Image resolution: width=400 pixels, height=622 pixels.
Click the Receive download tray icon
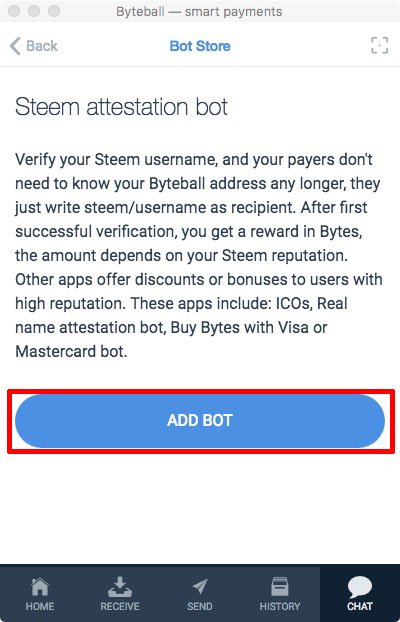(120, 587)
